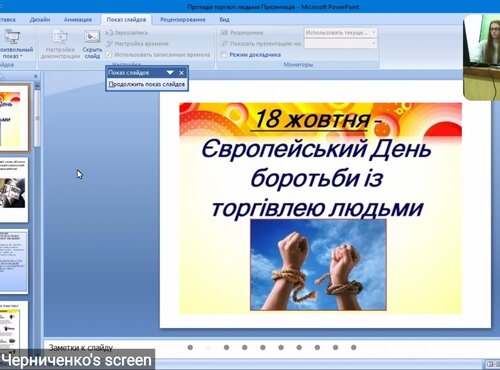The image size is (500, 370).
Task: Open the Рецензирование ribbon tab
Action: [183, 20]
